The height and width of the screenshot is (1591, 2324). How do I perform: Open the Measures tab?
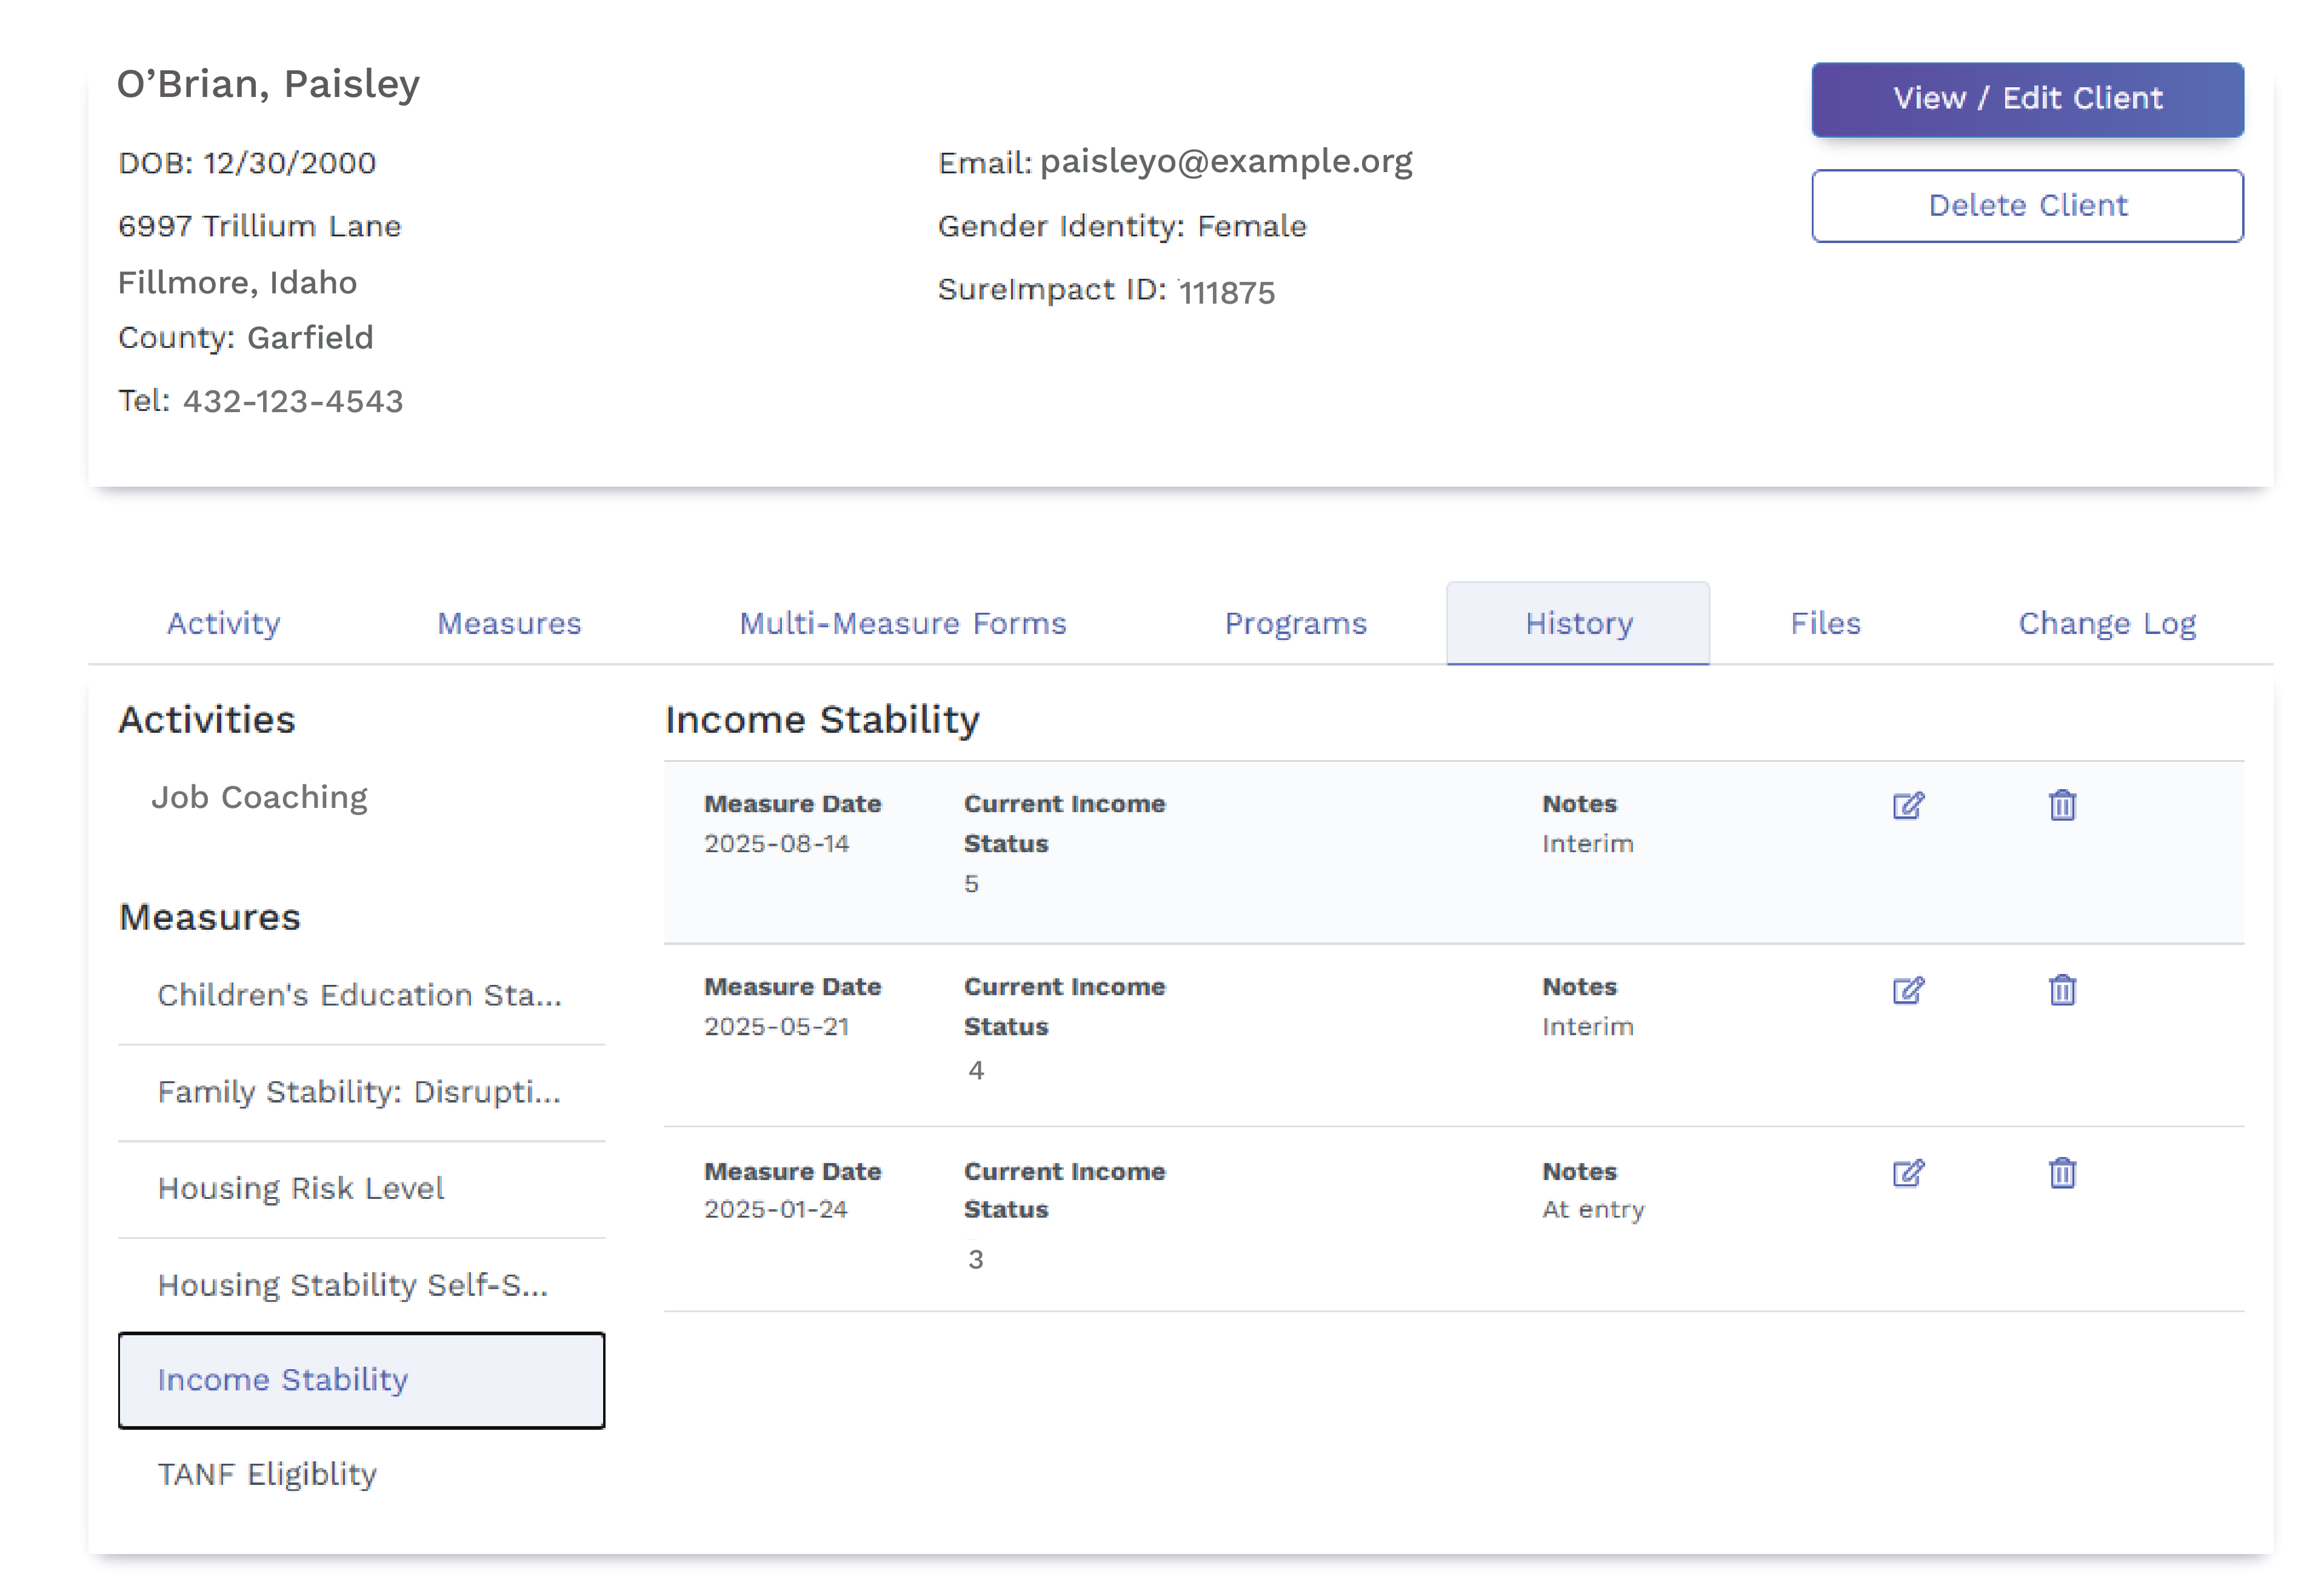[x=508, y=623]
